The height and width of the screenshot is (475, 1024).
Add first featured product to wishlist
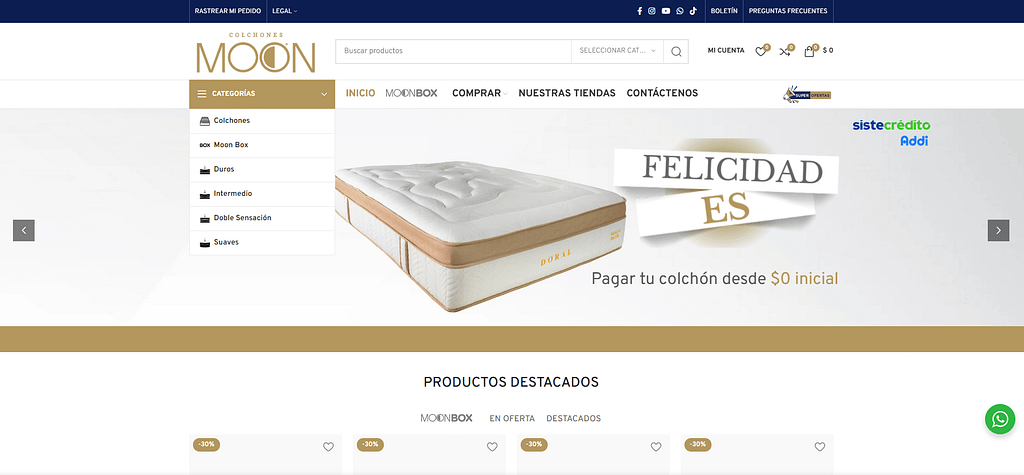[x=328, y=447]
